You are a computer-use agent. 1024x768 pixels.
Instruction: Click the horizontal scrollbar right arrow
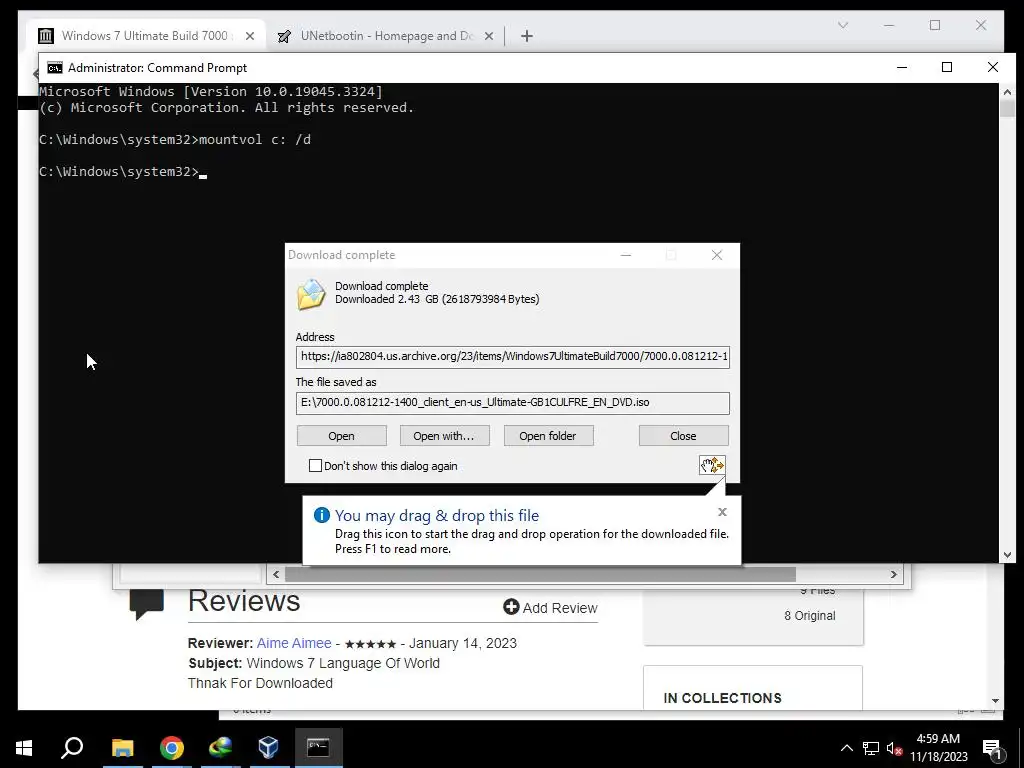893,574
